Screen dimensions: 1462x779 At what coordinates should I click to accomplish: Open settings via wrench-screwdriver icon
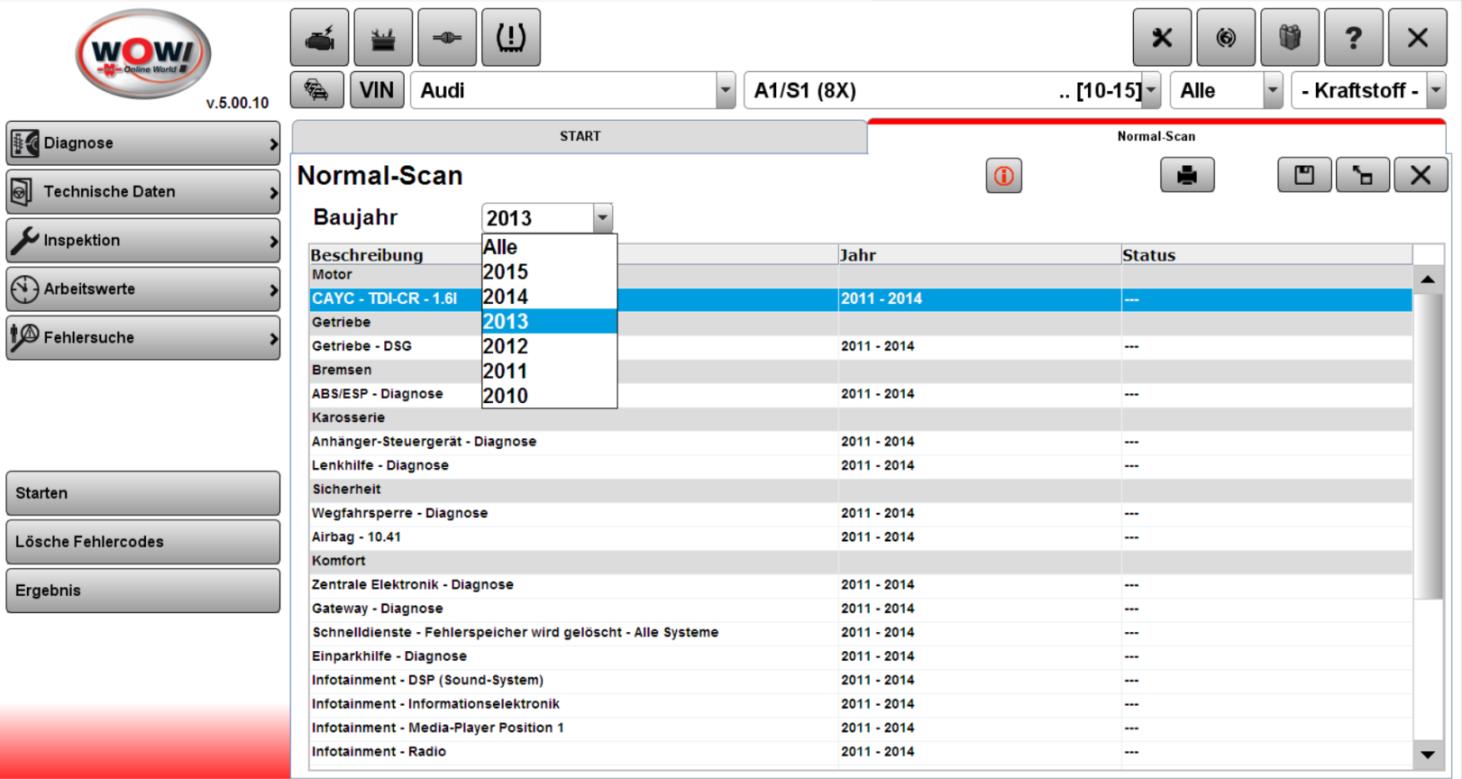pyautogui.click(x=1161, y=37)
